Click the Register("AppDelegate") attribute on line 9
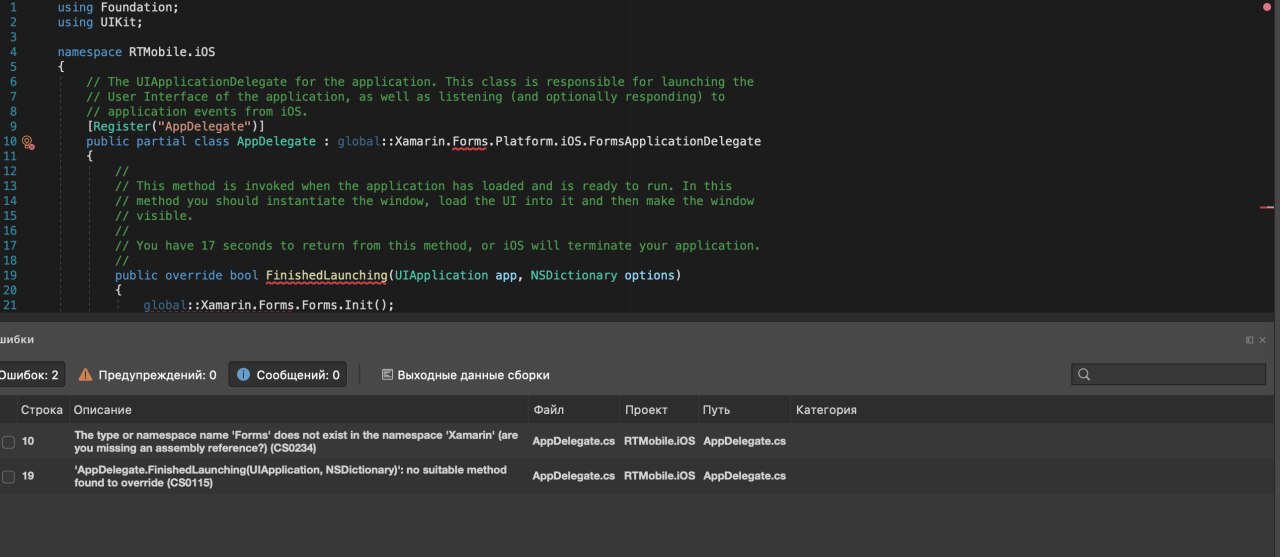 (x=175, y=126)
